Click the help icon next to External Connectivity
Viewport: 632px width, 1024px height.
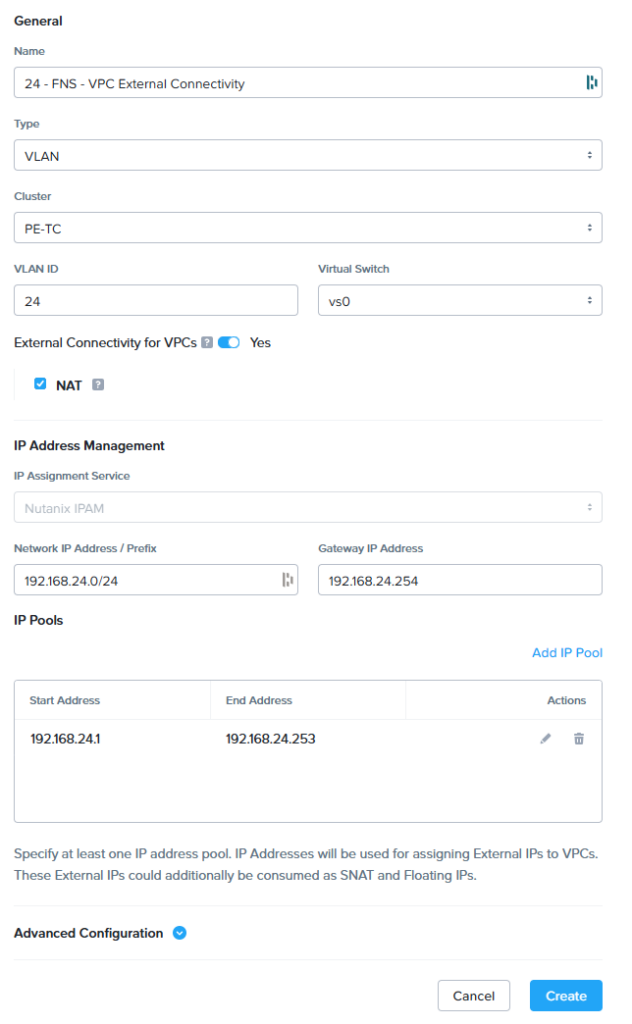coord(207,342)
